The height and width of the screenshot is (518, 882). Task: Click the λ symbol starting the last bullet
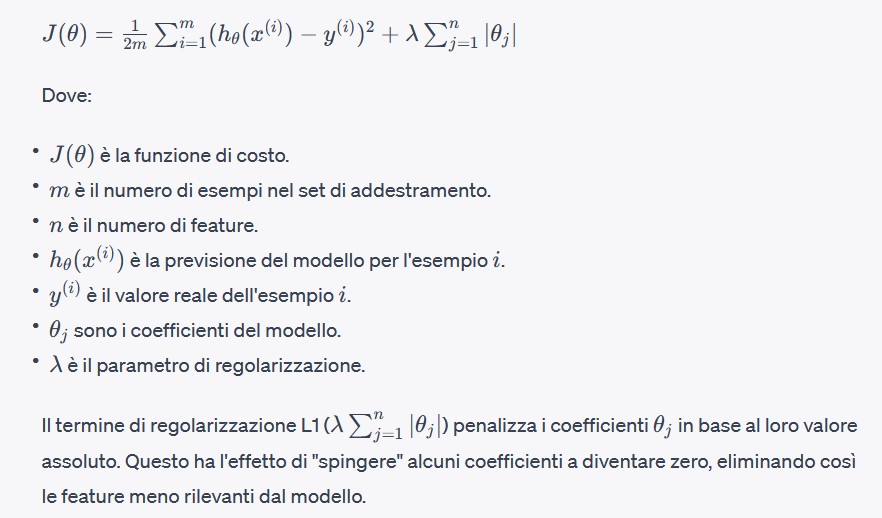pyautogui.click(x=56, y=364)
